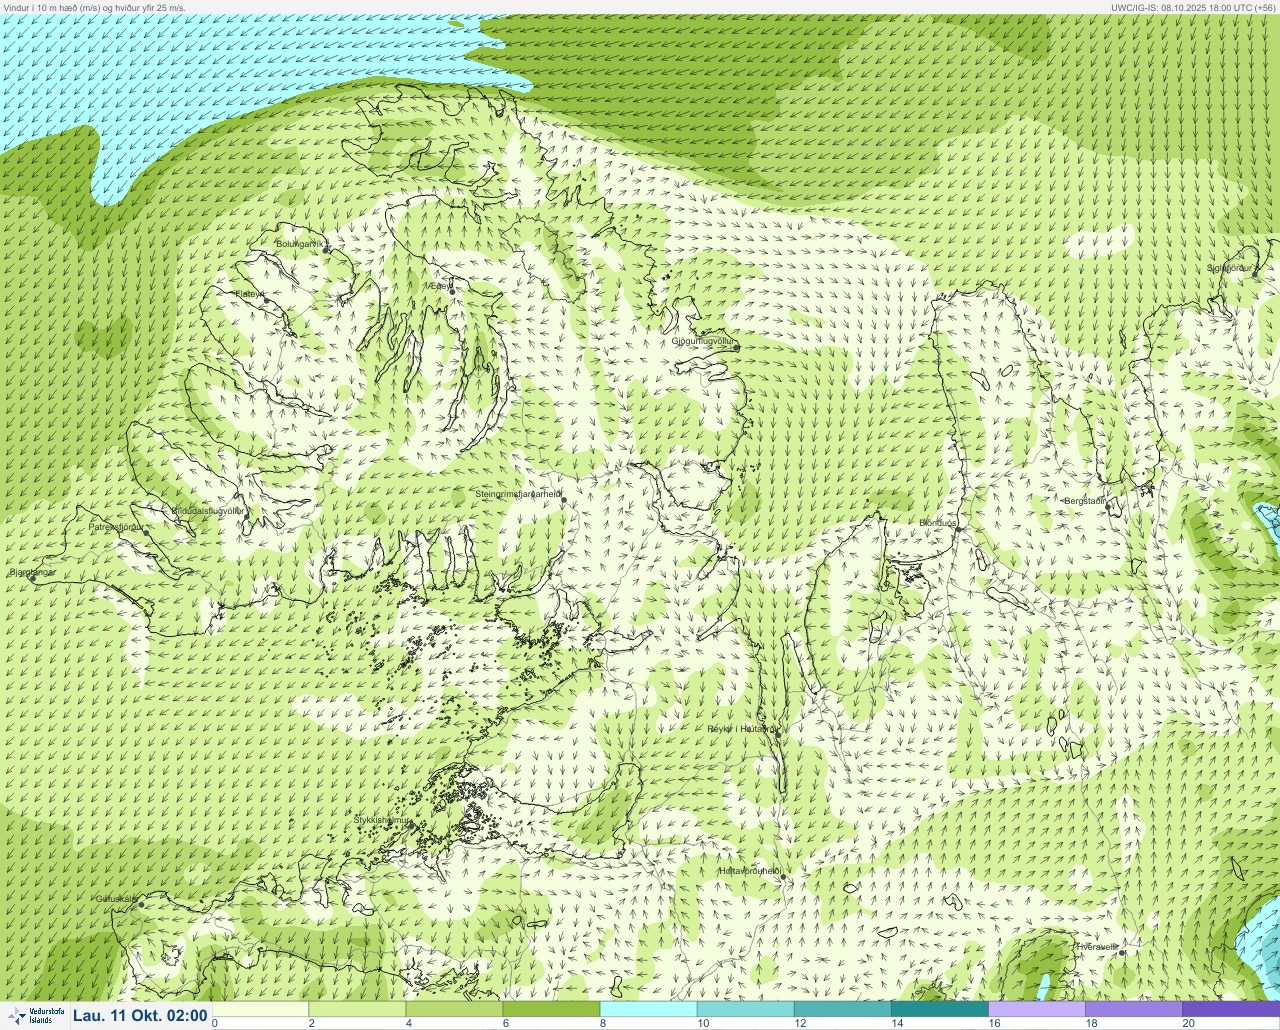Click the legend value 2 label
1280x1030 pixels.
[312, 1023]
